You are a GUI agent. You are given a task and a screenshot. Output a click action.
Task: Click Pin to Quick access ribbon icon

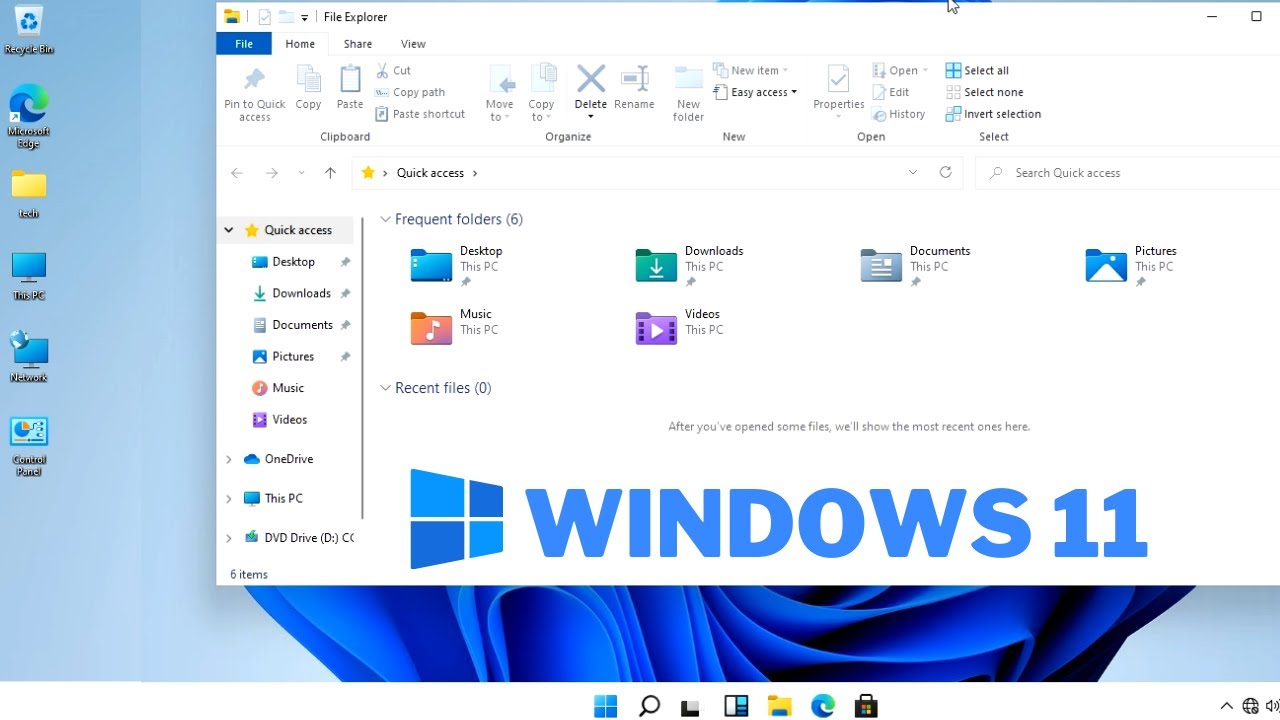tap(254, 93)
